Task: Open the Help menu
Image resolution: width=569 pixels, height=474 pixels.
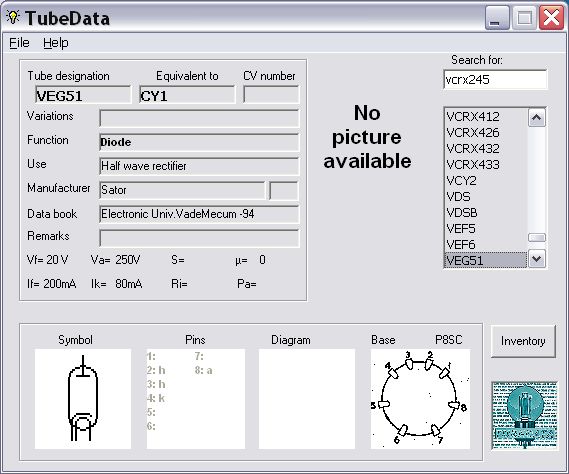Action: [x=56, y=43]
